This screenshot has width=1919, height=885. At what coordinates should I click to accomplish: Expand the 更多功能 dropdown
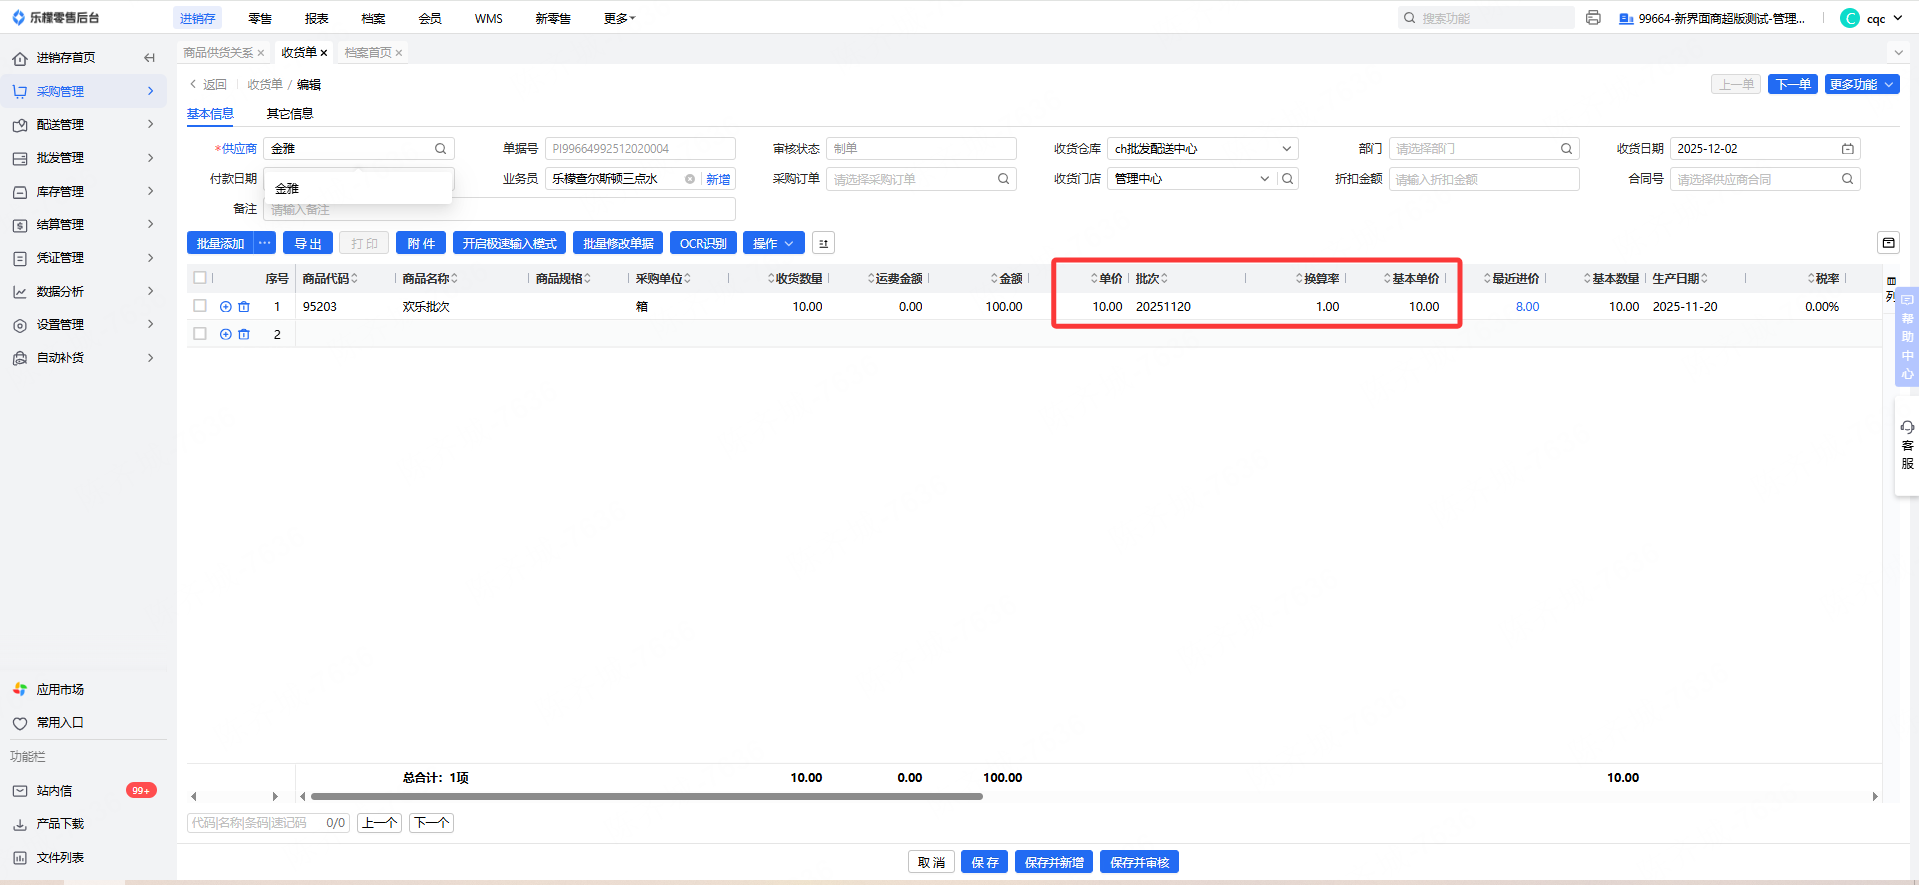[1861, 84]
